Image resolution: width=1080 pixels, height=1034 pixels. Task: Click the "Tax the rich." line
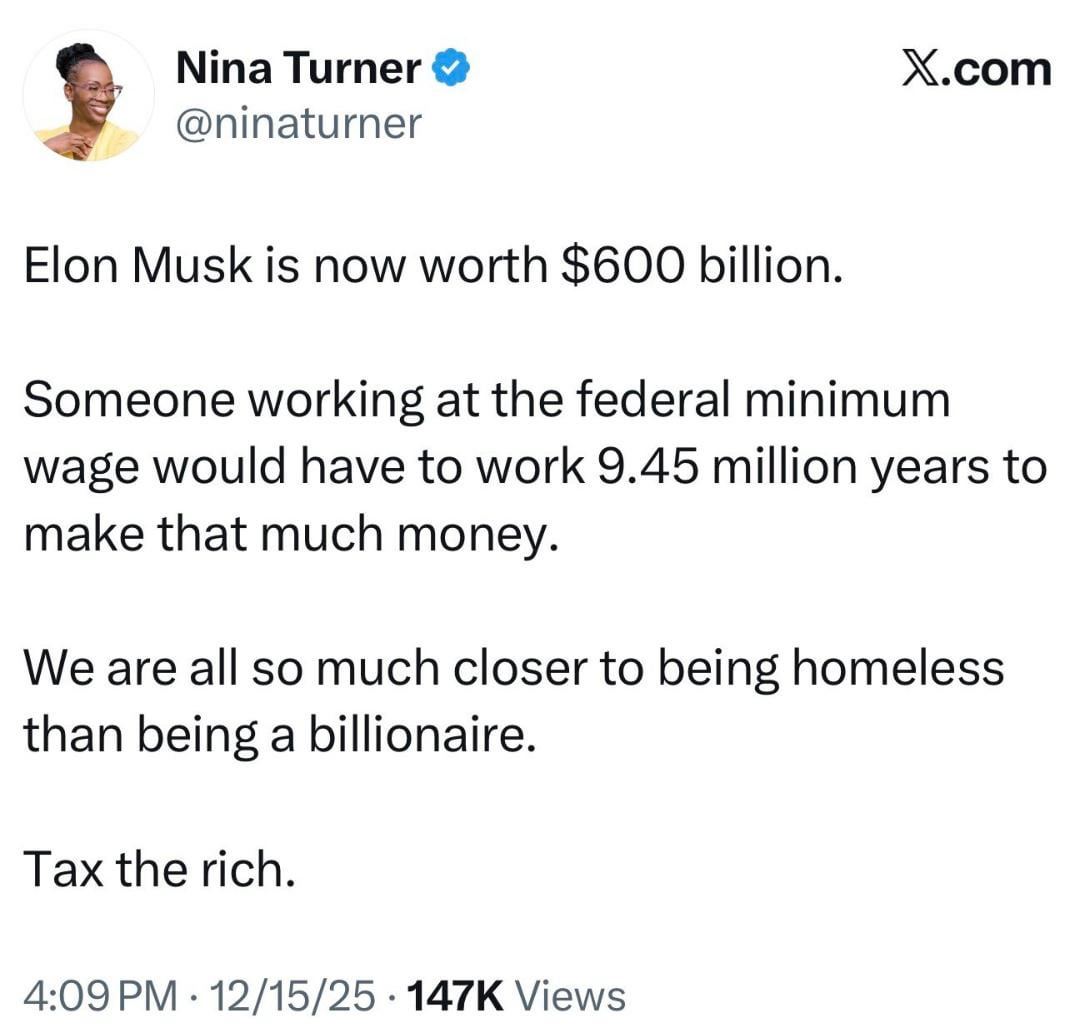[x=158, y=869]
